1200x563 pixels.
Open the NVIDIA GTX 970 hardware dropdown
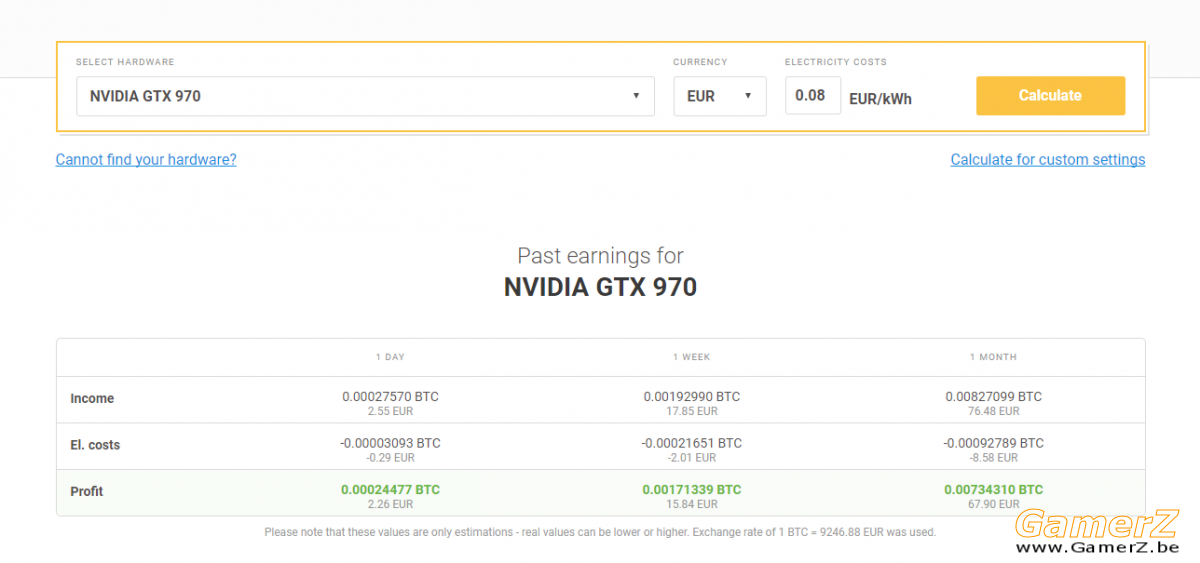coord(365,96)
